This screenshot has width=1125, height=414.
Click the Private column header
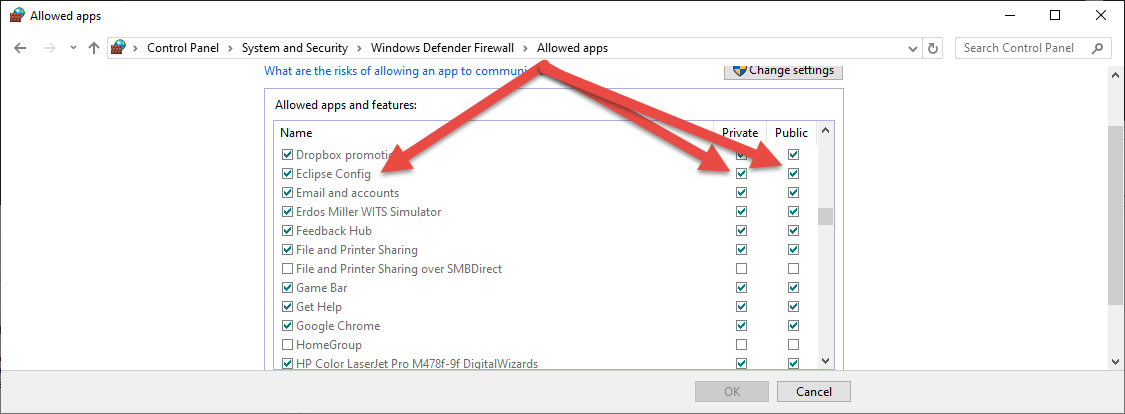point(740,133)
